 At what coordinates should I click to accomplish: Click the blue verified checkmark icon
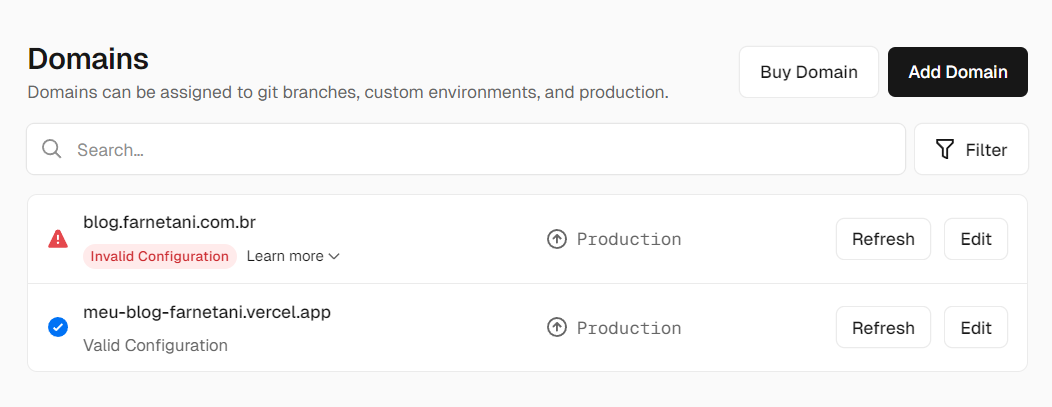click(x=58, y=327)
